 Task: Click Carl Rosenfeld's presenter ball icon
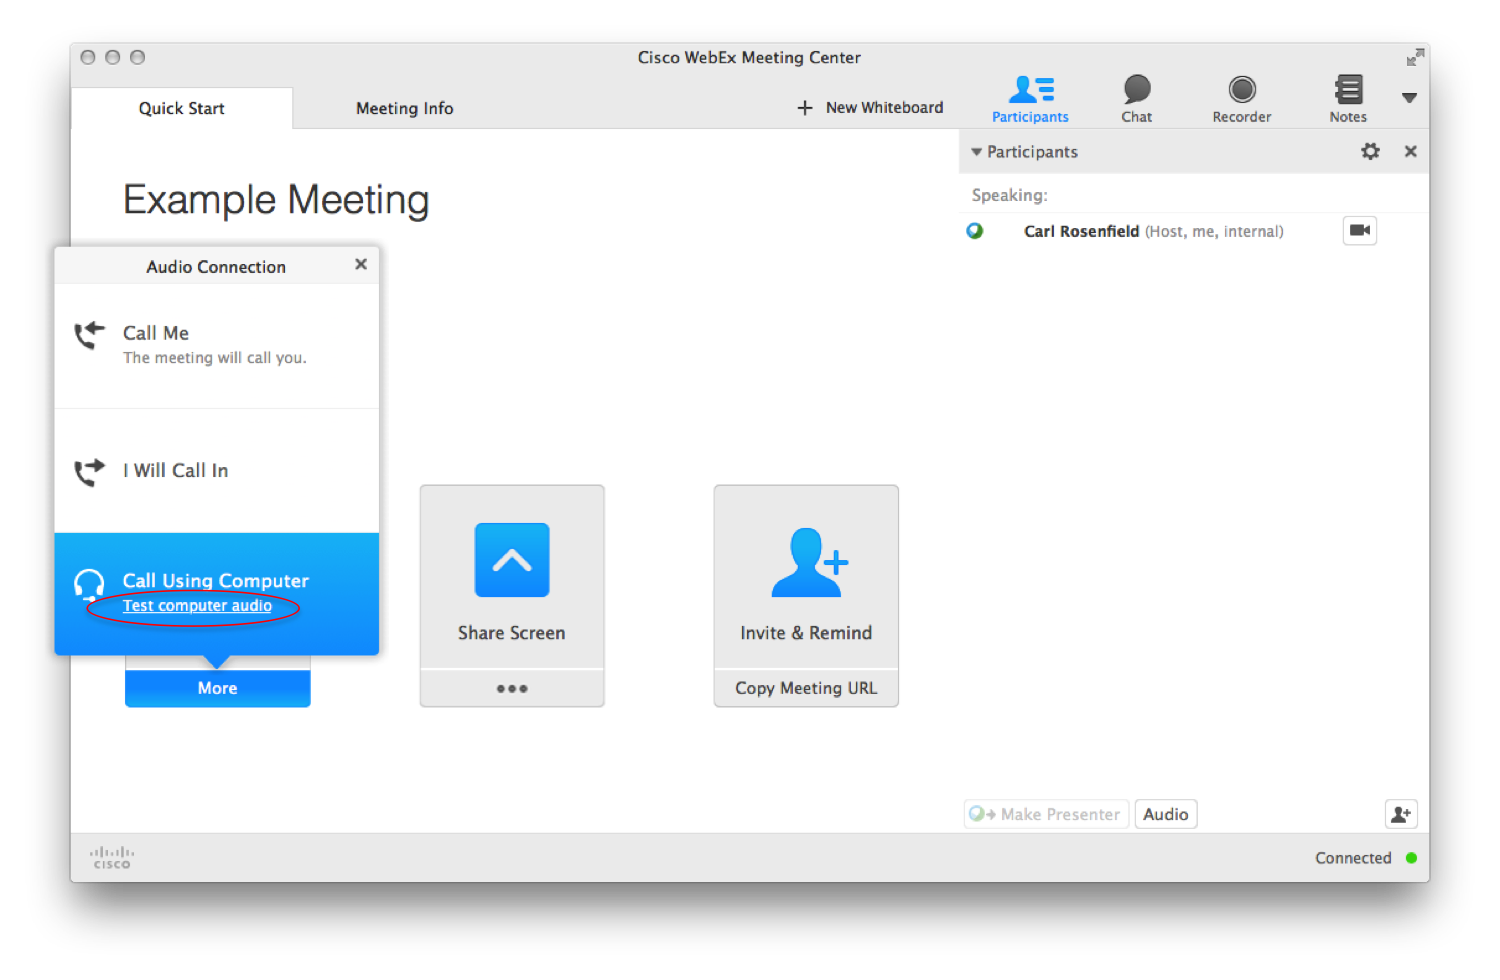[x=975, y=231]
